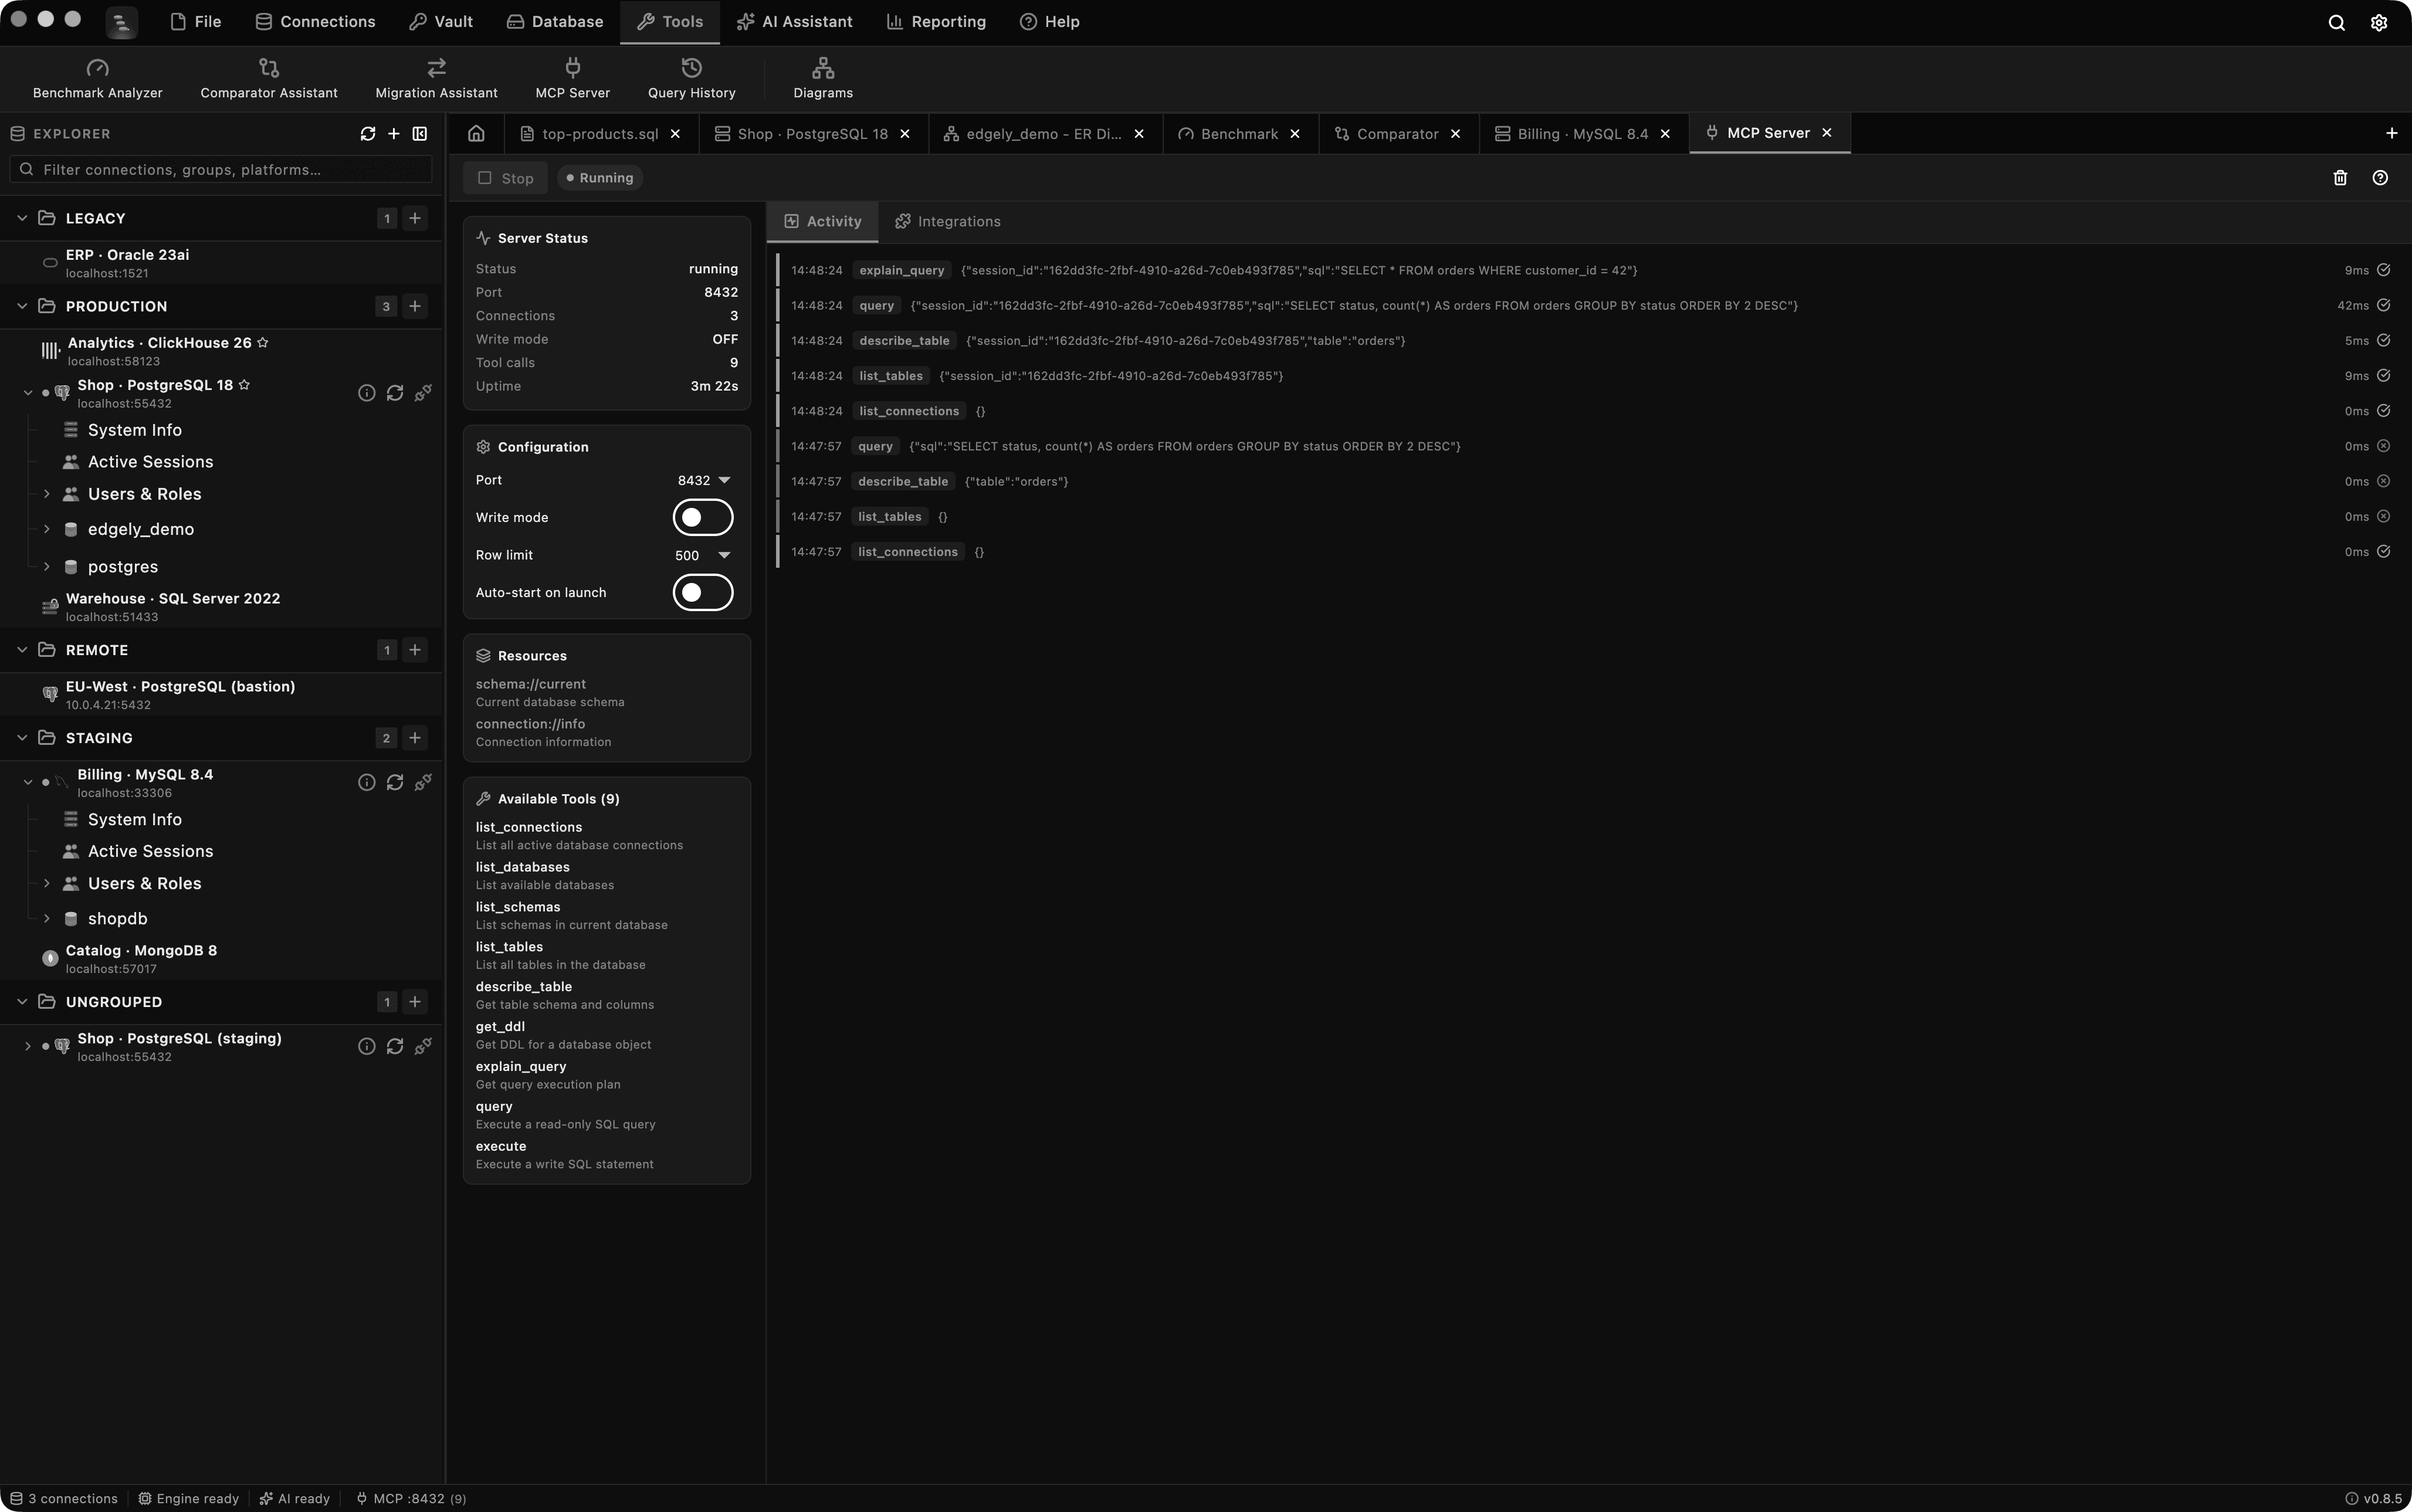This screenshot has width=2412, height=1512.
Task: Open the Vault menu
Action: (441, 22)
